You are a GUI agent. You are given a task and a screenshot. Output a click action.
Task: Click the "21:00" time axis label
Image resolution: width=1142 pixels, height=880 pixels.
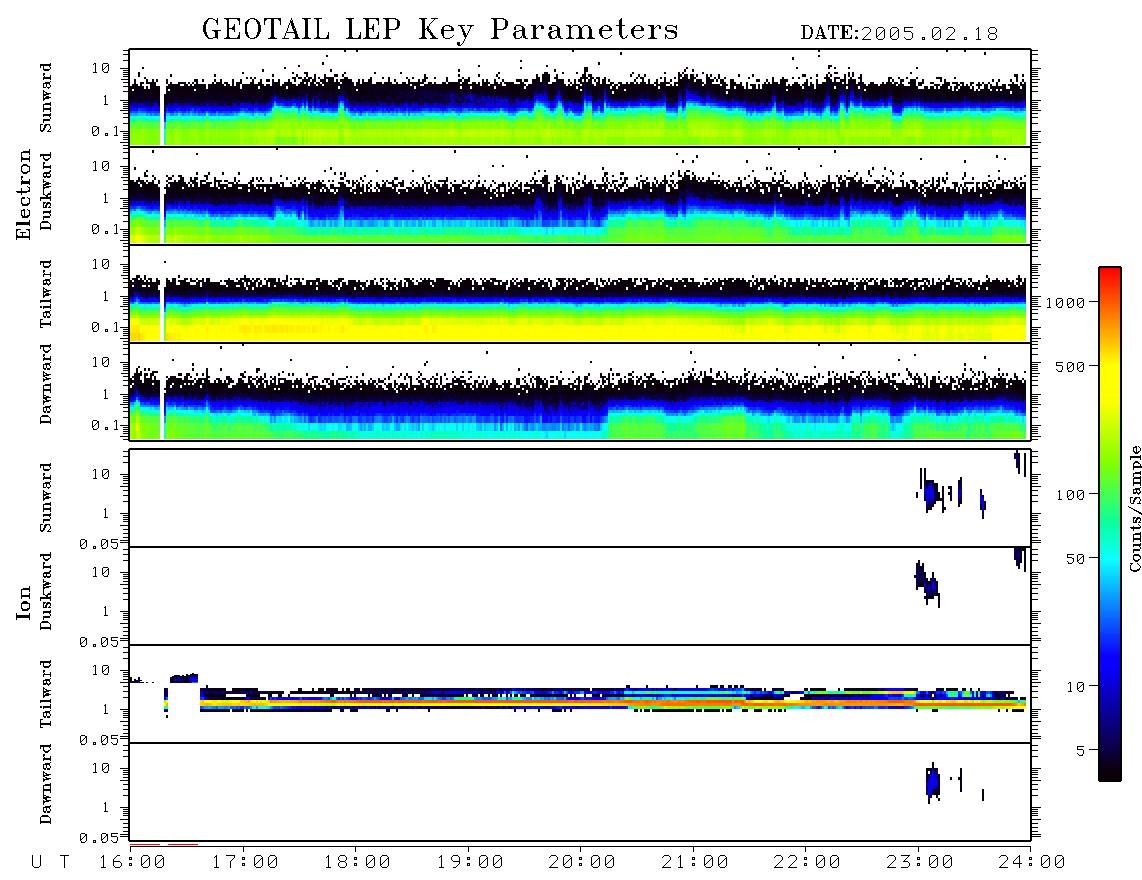[695, 863]
